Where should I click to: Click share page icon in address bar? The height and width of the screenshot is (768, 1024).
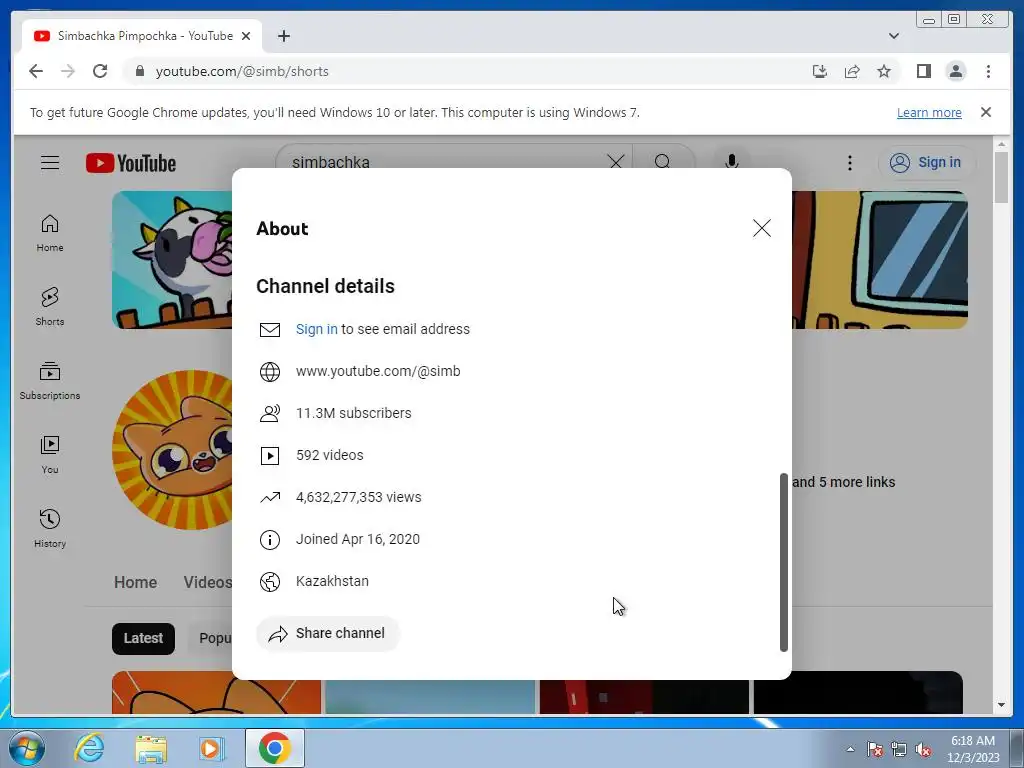click(852, 71)
